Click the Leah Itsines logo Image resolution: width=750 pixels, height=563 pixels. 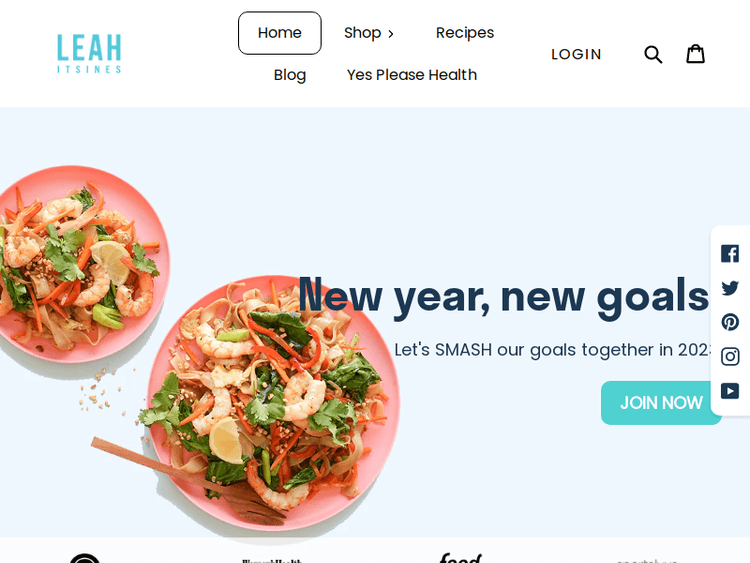(x=89, y=54)
